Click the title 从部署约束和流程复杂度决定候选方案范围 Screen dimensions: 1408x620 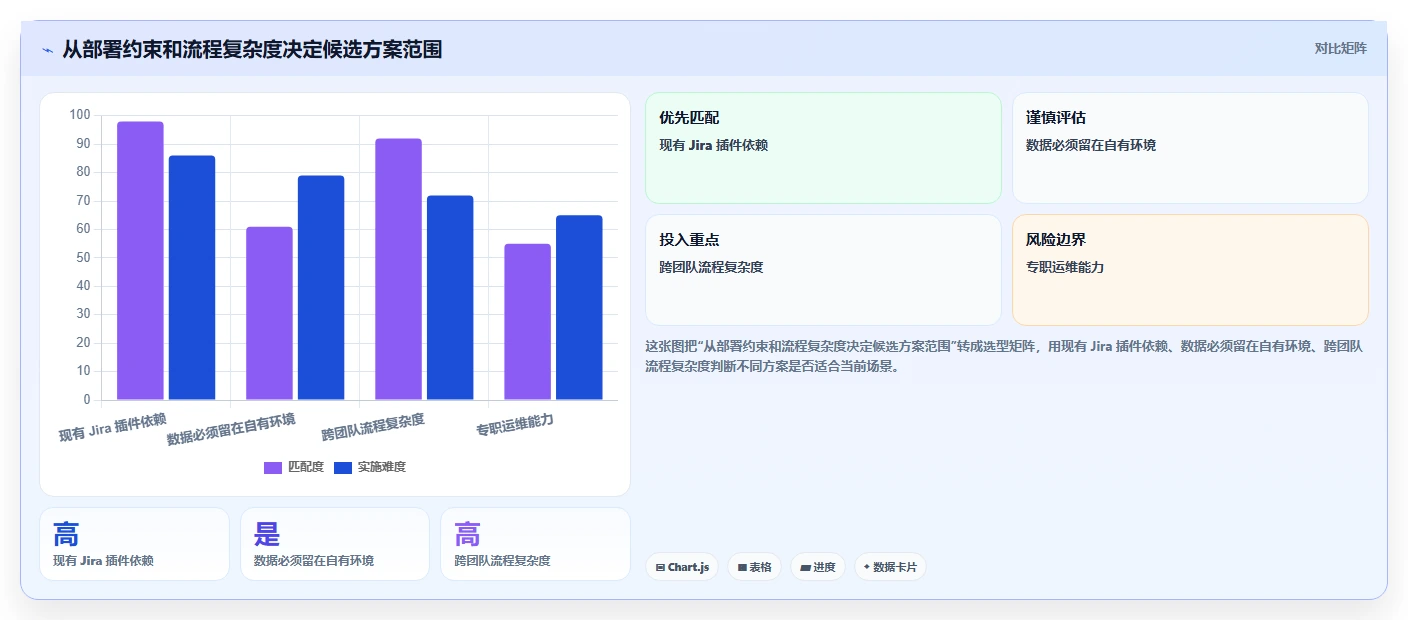coord(252,49)
